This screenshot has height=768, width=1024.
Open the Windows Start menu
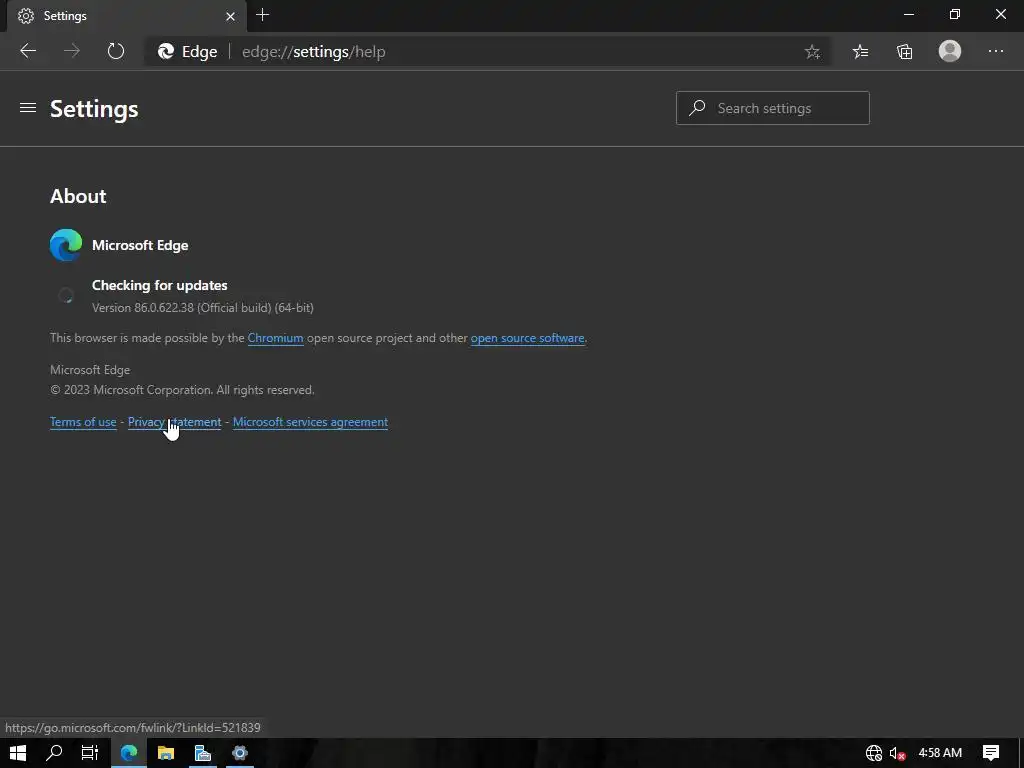[x=18, y=753]
